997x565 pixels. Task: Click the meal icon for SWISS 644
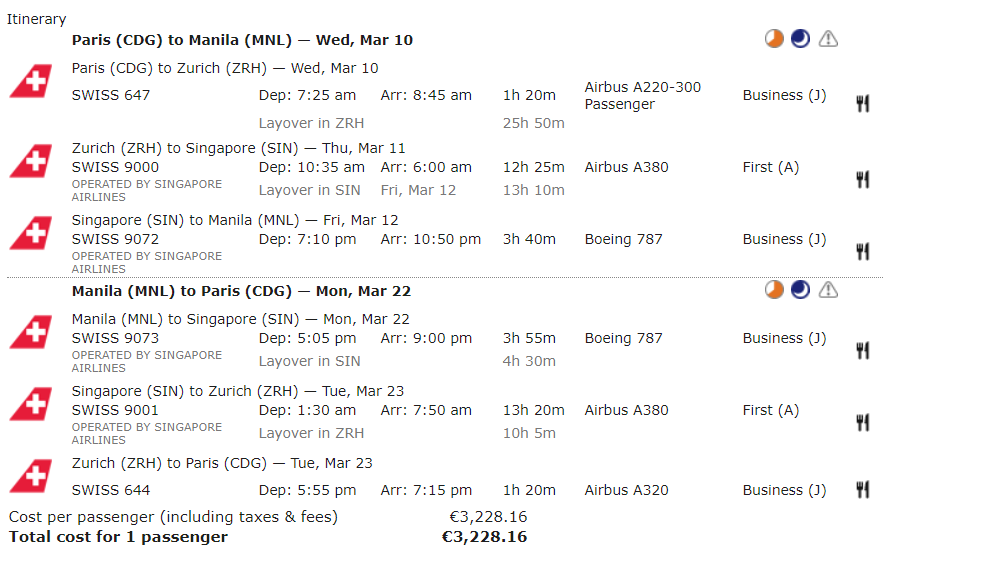(x=862, y=489)
